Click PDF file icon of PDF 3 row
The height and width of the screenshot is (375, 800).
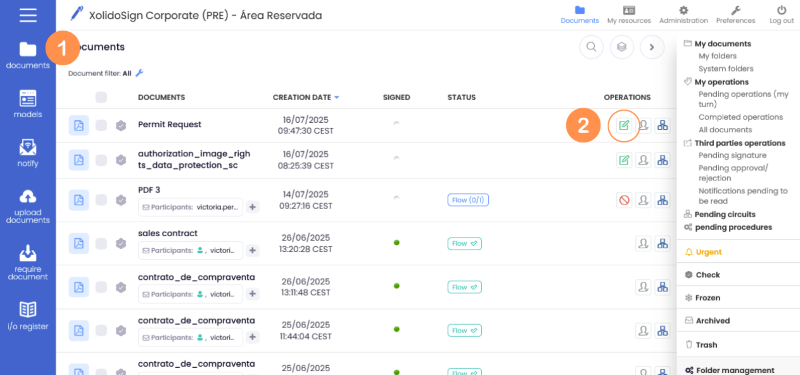coord(79,200)
